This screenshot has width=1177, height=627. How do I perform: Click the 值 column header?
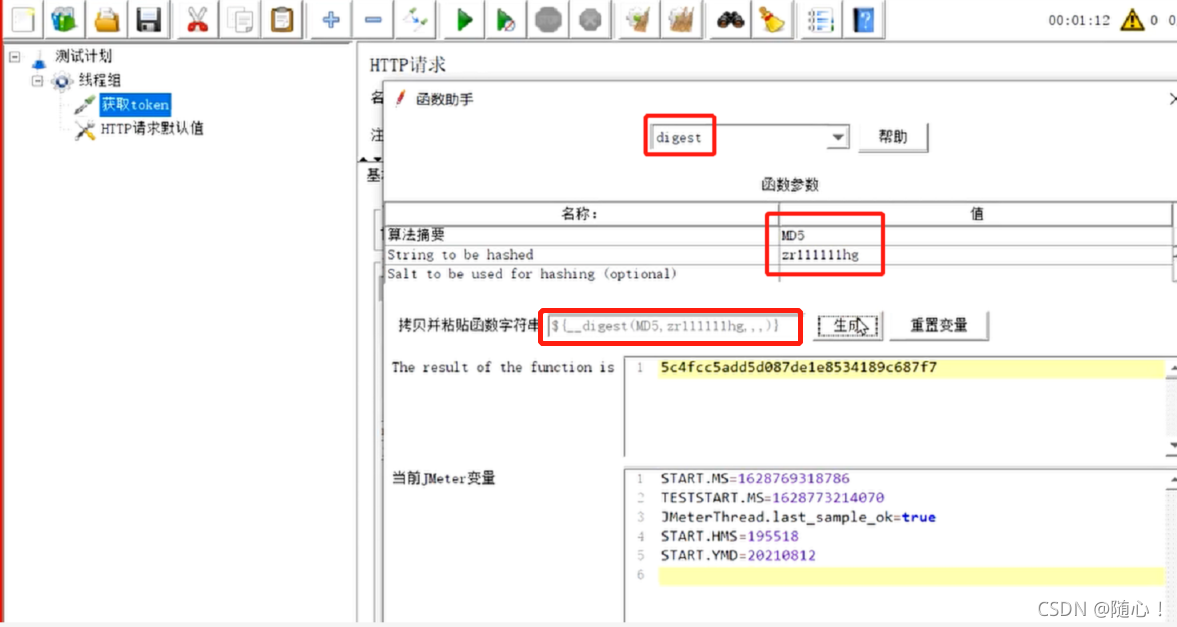point(975,214)
